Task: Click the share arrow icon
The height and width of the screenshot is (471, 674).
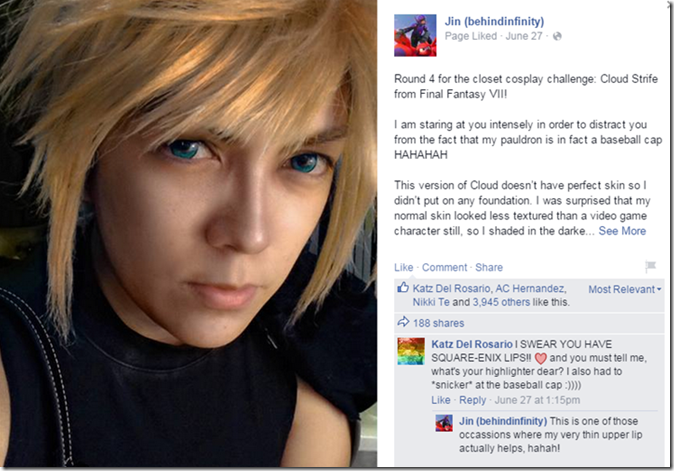Action: pyautogui.click(x=403, y=321)
